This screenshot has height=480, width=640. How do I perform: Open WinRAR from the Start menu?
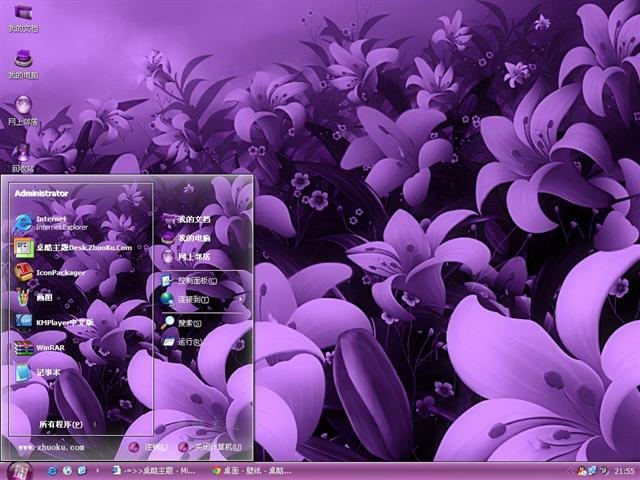pyautogui.click(x=40, y=348)
